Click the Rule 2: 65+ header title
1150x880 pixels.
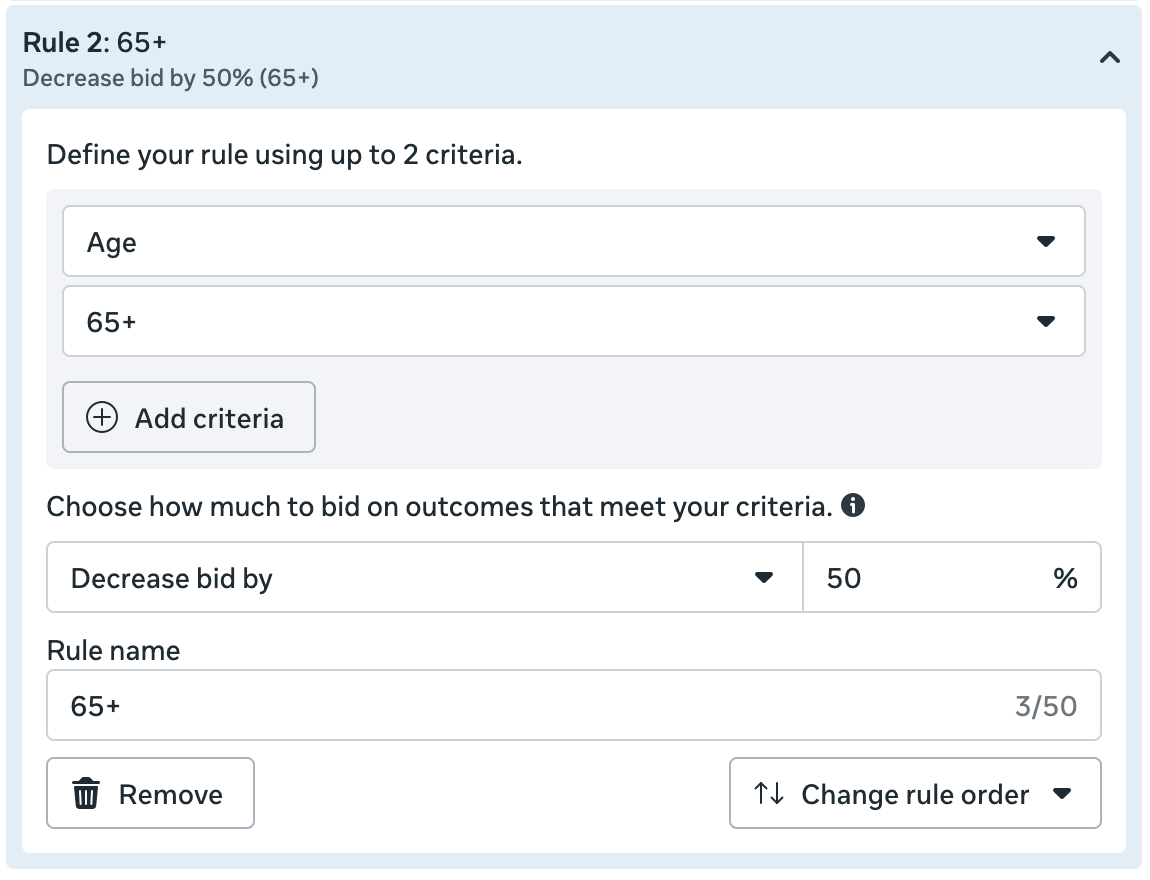coord(94,42)
